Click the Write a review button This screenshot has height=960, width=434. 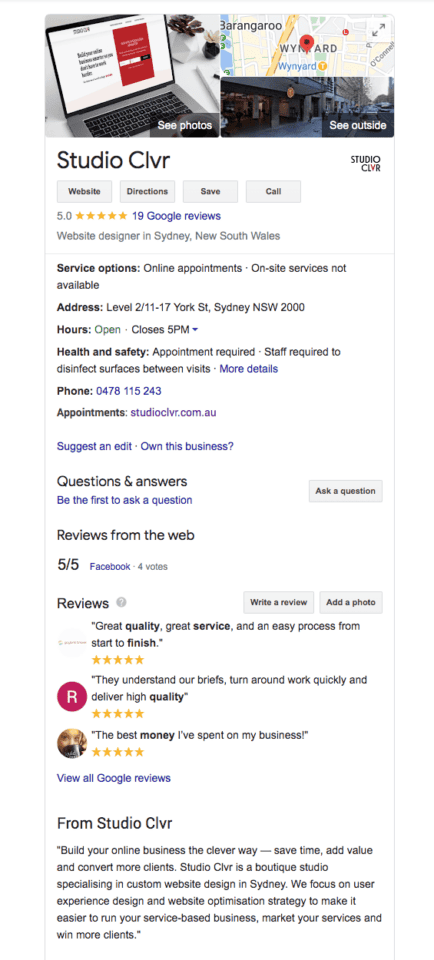pyautogui.click(x=279, y=602)
